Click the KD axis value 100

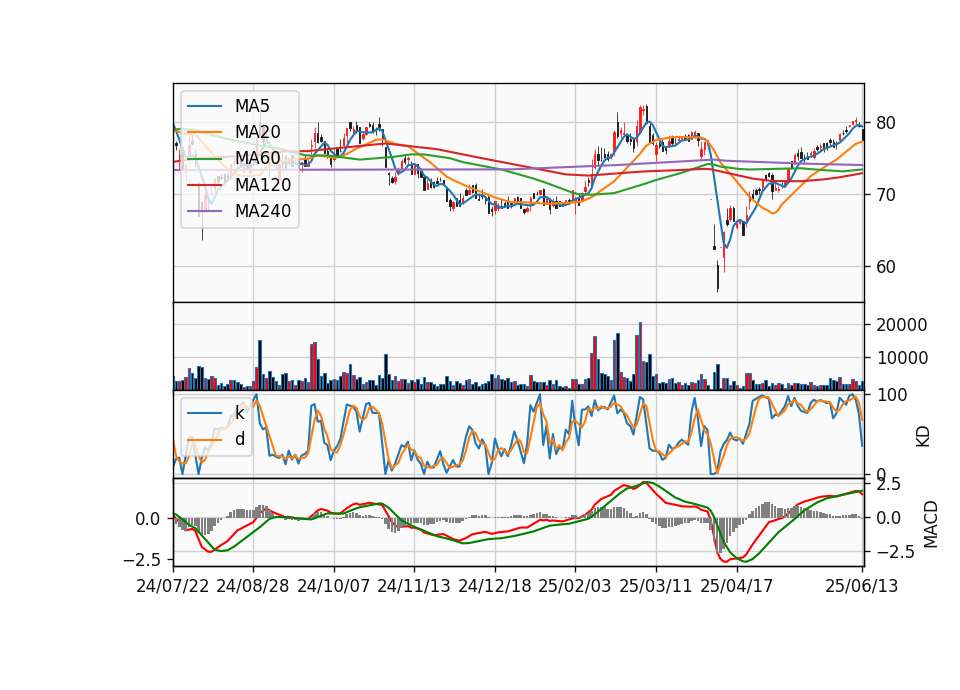[891, 395]
